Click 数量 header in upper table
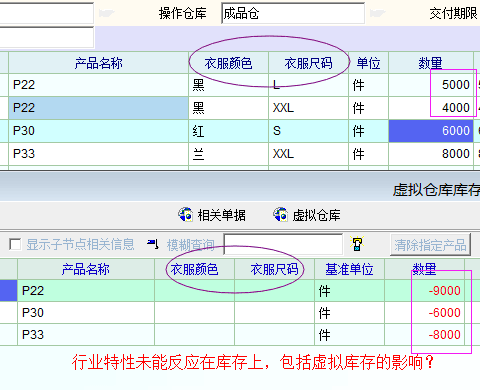This screenshot has width=480, height=390. [431, 63]
